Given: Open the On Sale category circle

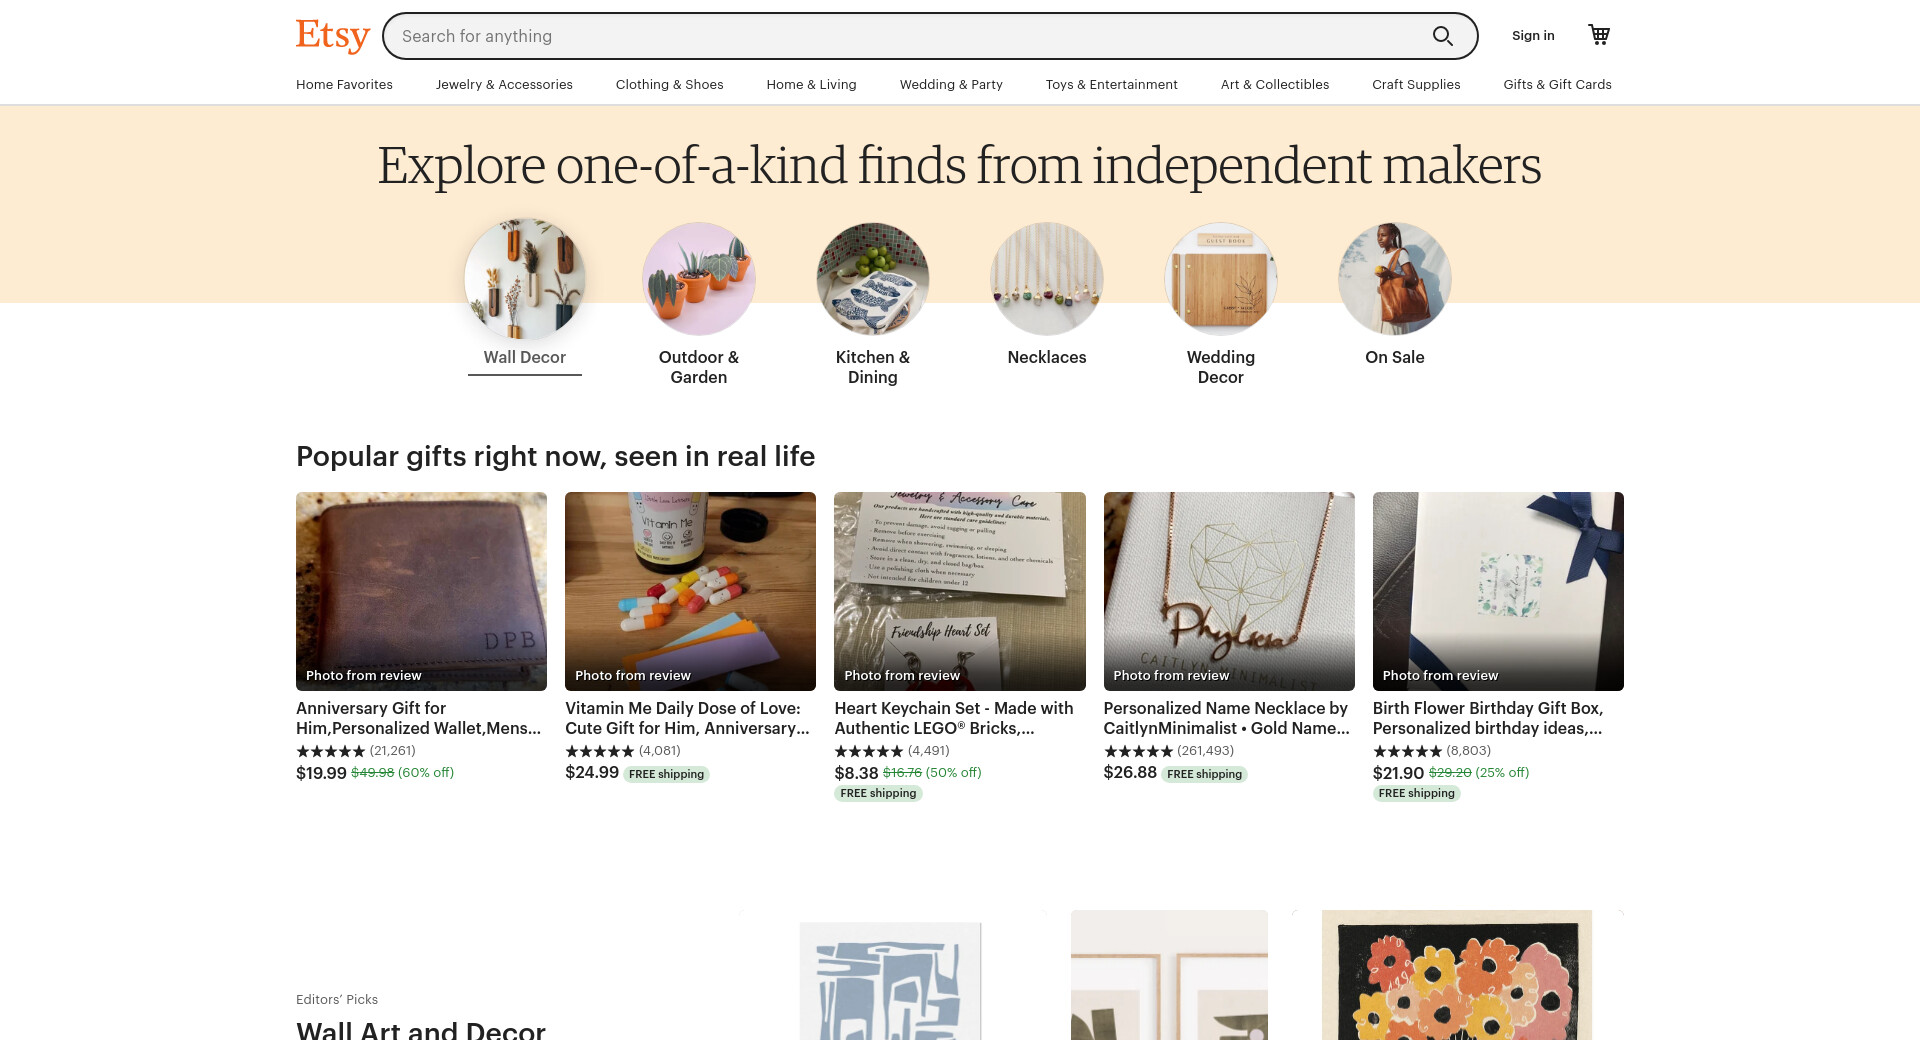Looking at the screenshot, I should pyautogui.click(x=1395, y=279).
